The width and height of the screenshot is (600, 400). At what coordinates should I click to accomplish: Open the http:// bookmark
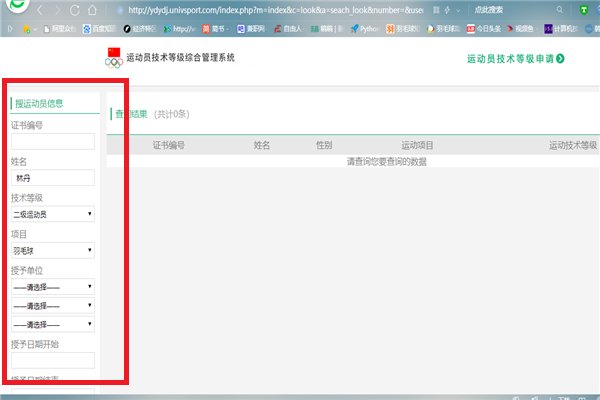(179, 29)
